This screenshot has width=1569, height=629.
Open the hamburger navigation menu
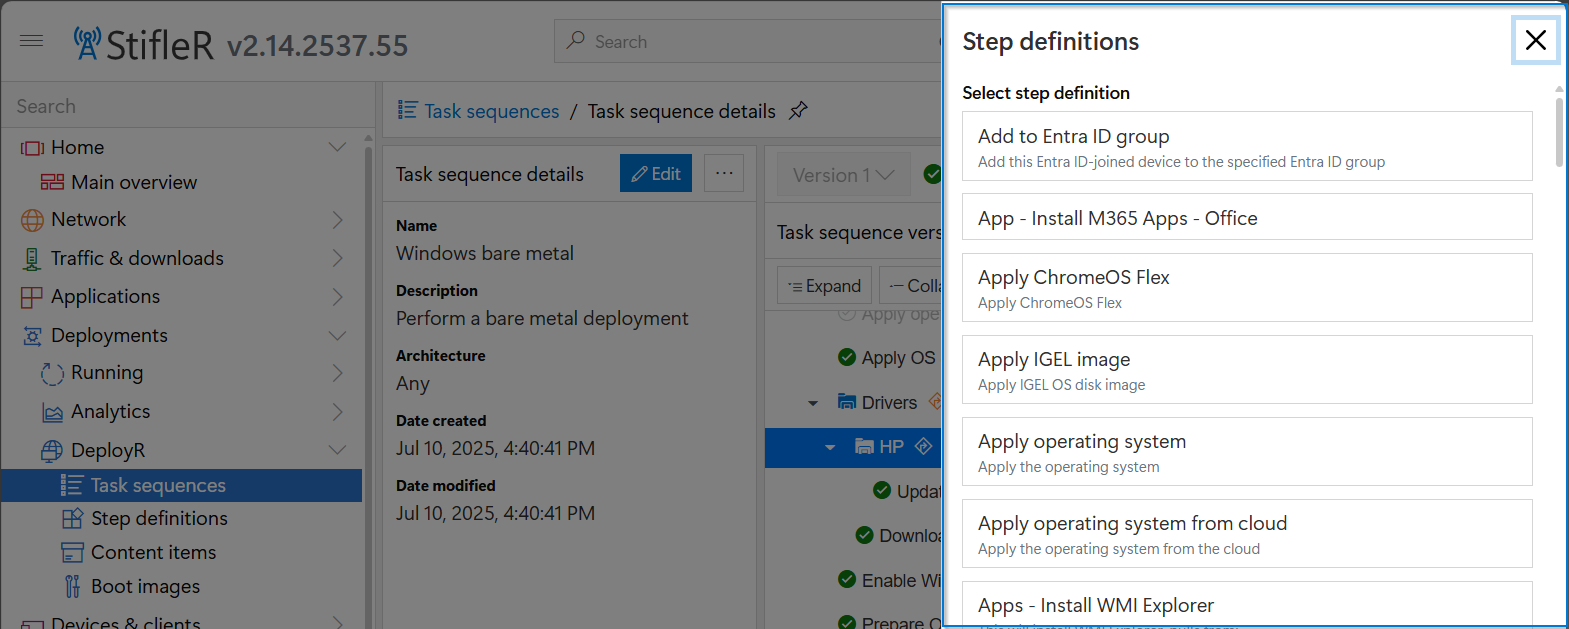pos(32,41)
